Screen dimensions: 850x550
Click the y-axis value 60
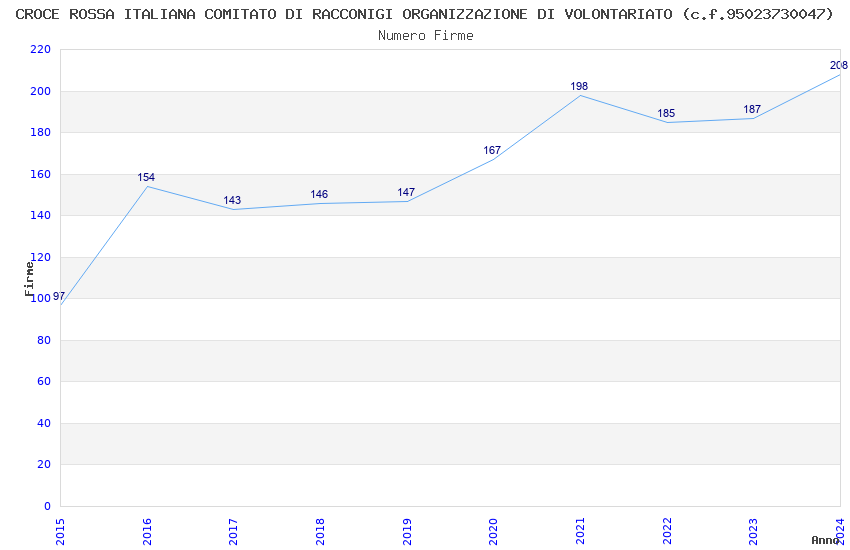[44, 381]
